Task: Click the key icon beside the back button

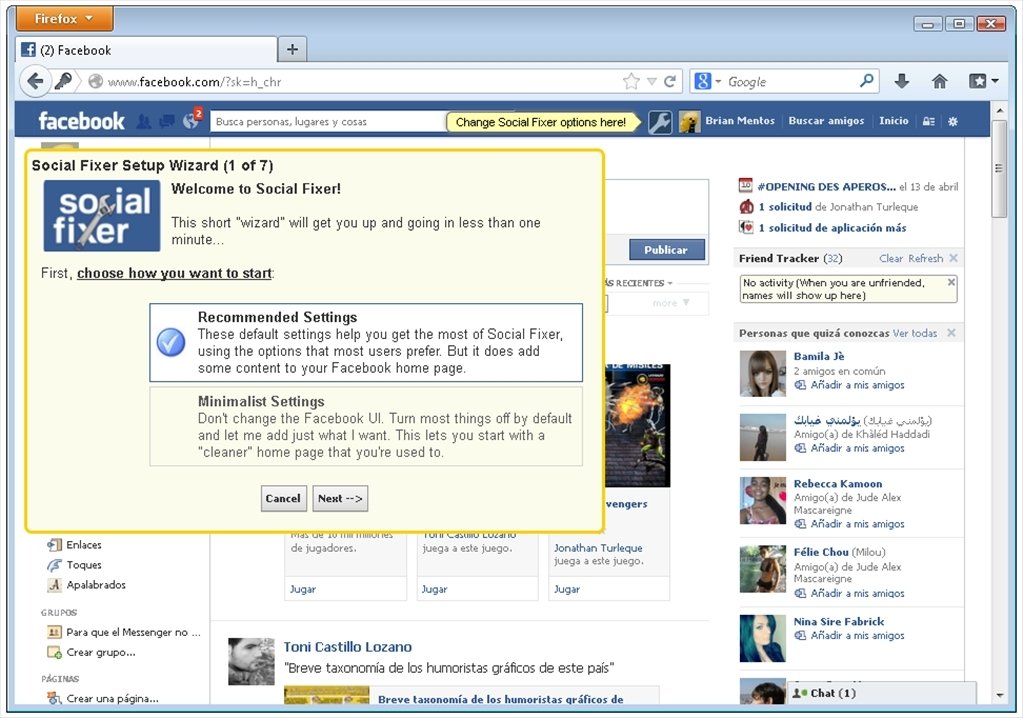Action: [x=63, y=82]
